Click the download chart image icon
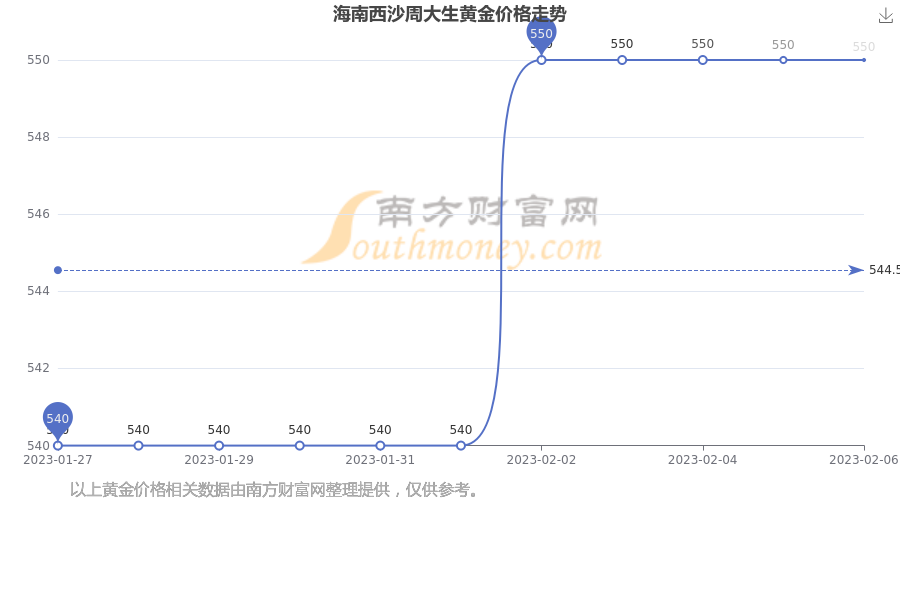Screen dimensions: 900x600 tap(886, 16)
